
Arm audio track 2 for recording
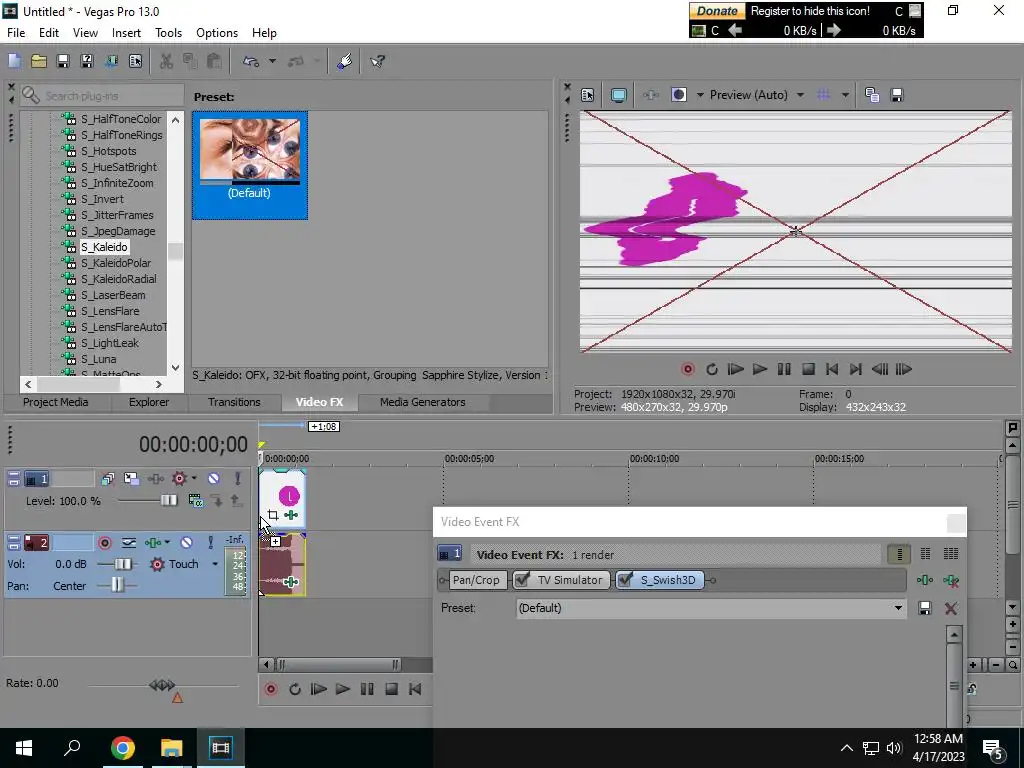(x=104, y=543)
